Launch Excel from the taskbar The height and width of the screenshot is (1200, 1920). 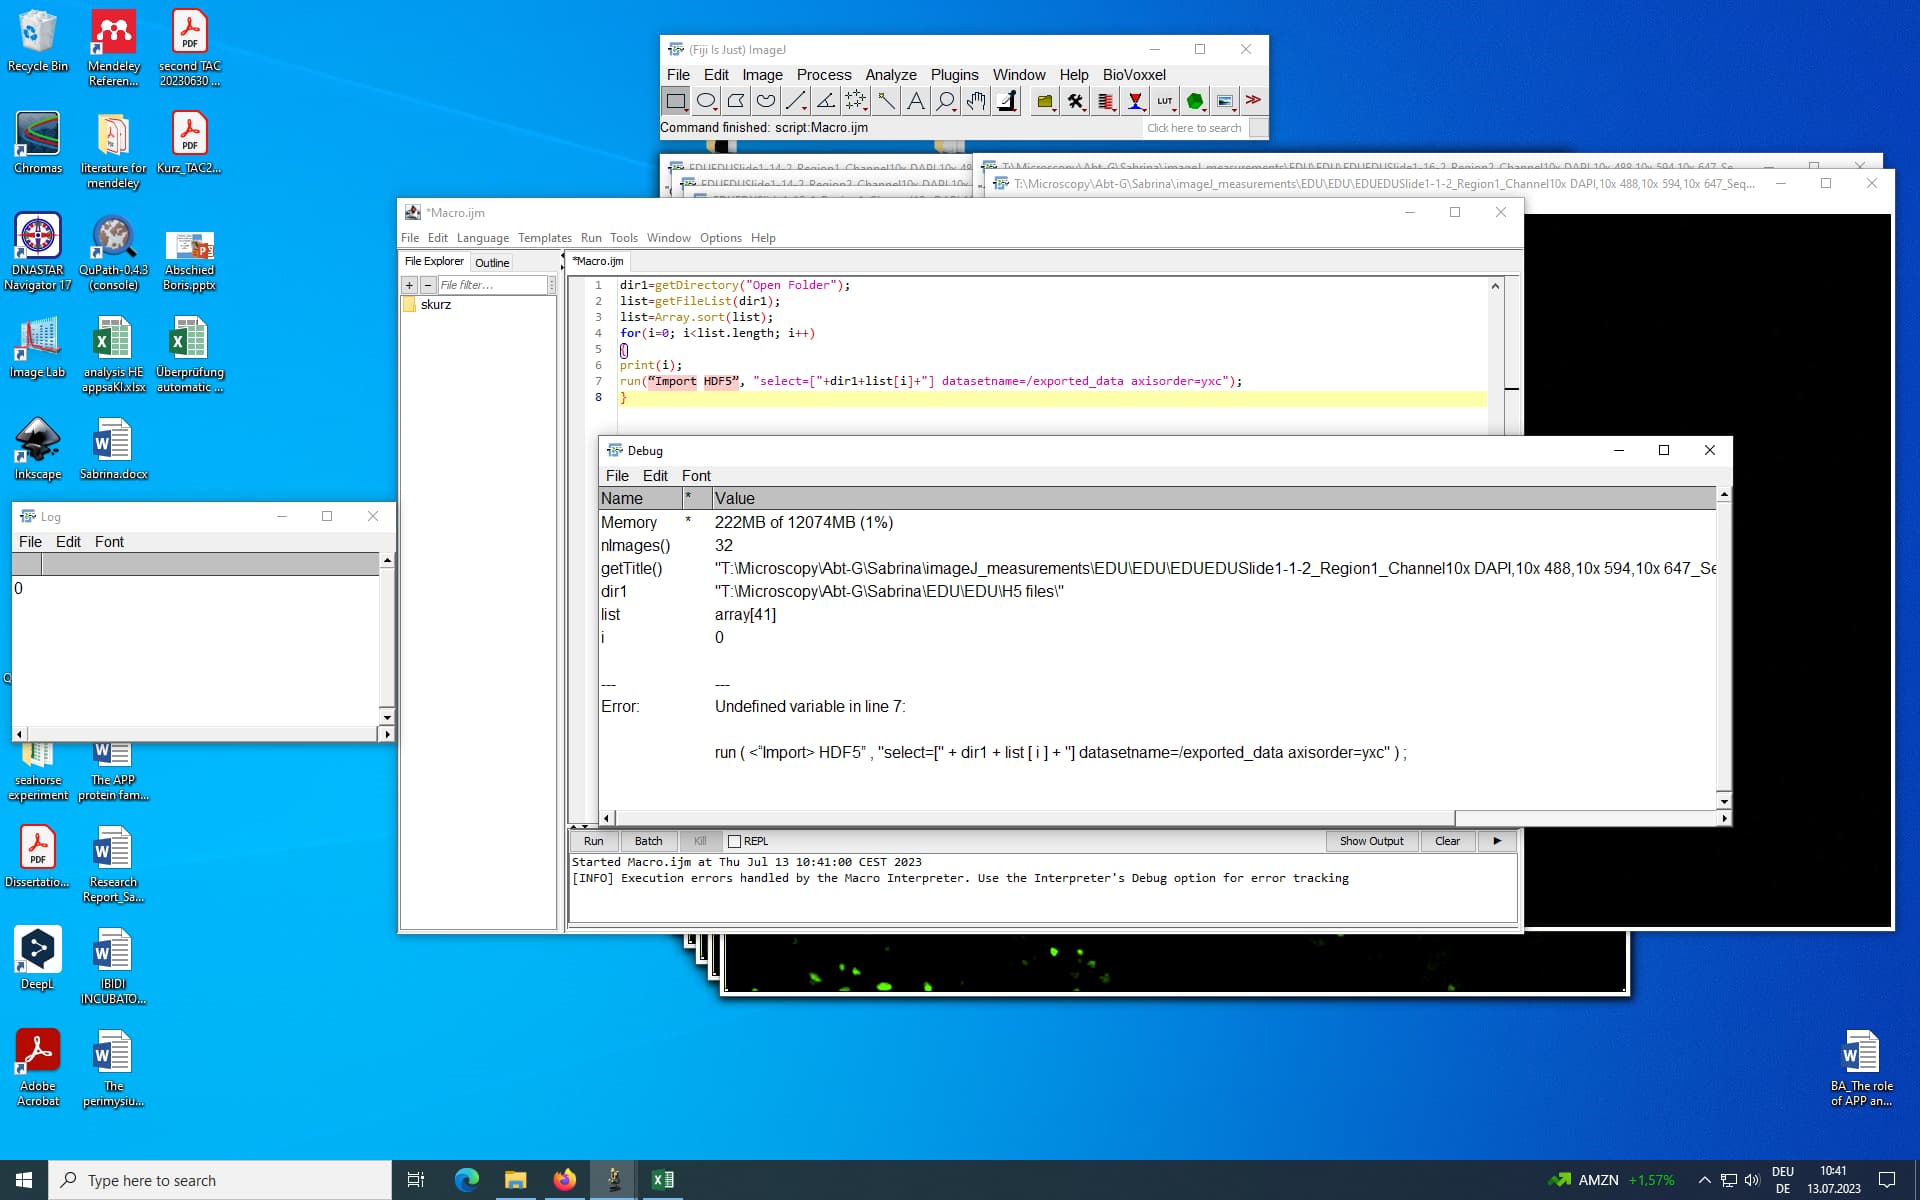point(661,1180)
